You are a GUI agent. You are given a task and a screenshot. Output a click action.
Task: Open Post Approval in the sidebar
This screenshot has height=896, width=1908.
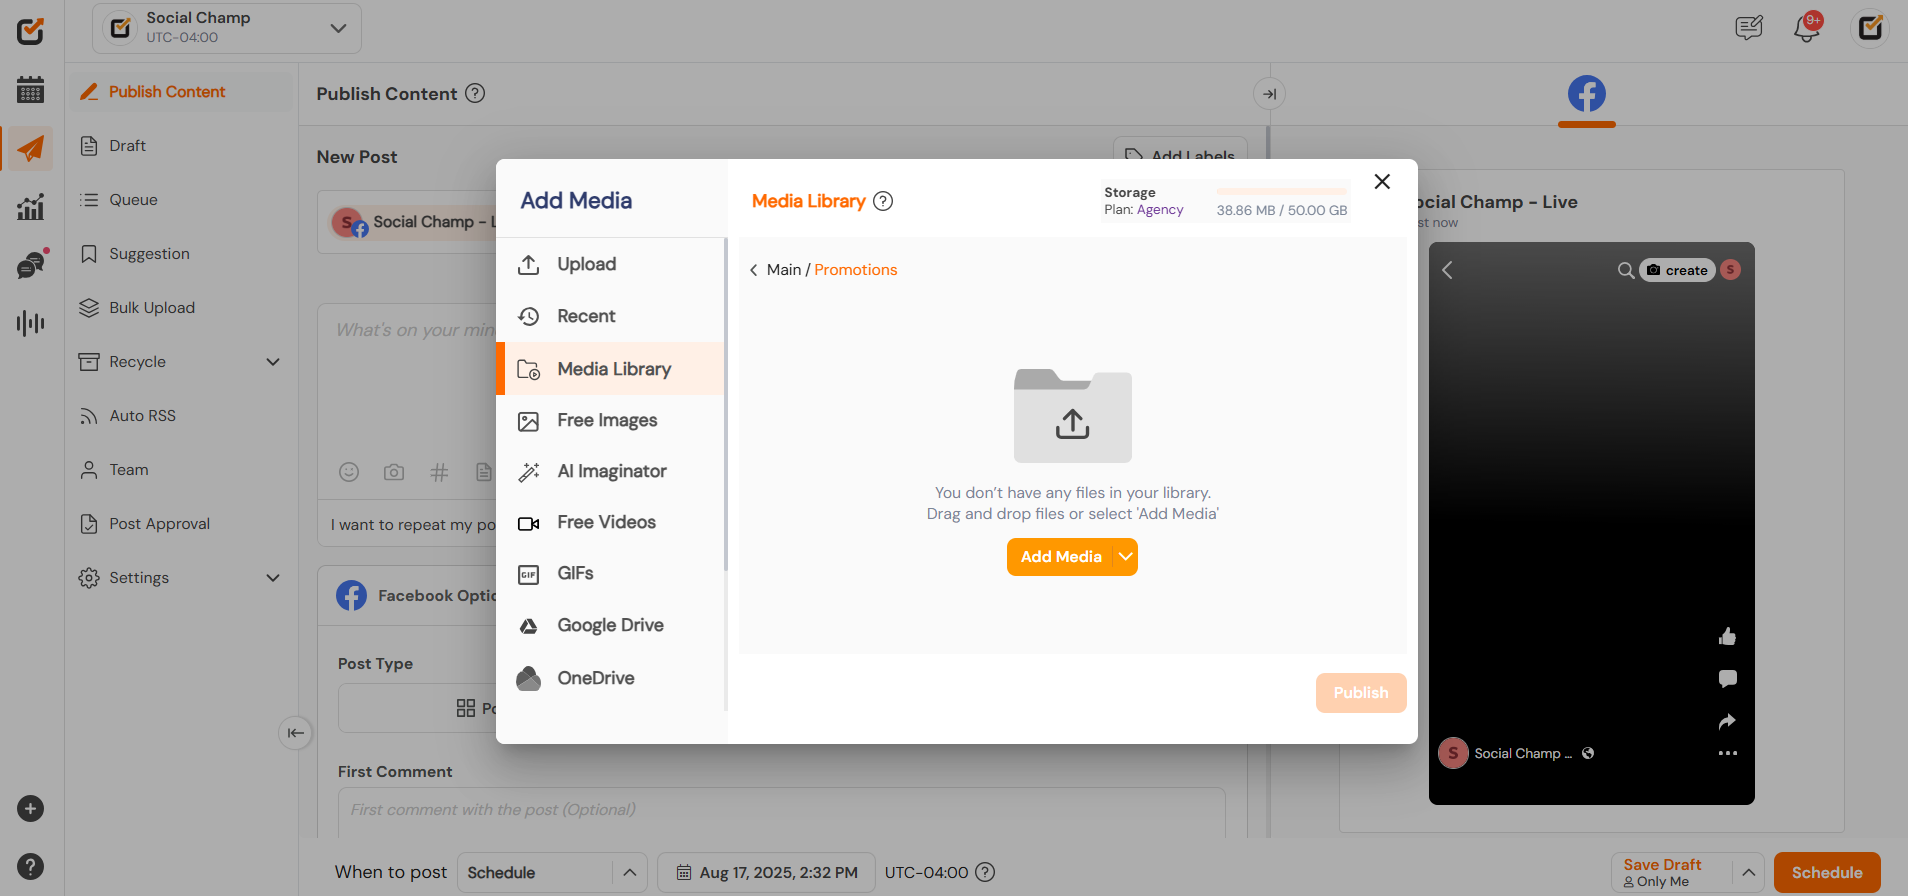[181, 524]
